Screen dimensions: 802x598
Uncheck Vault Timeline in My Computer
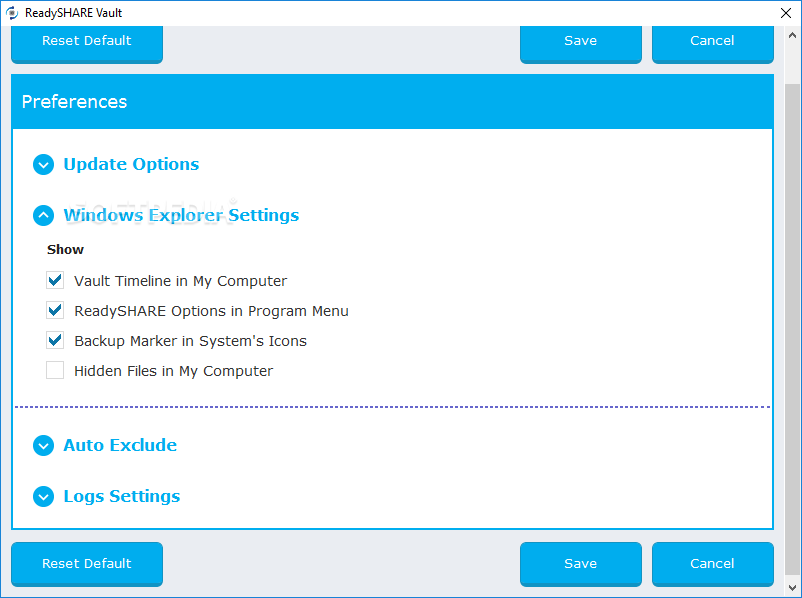click(55, 280)
